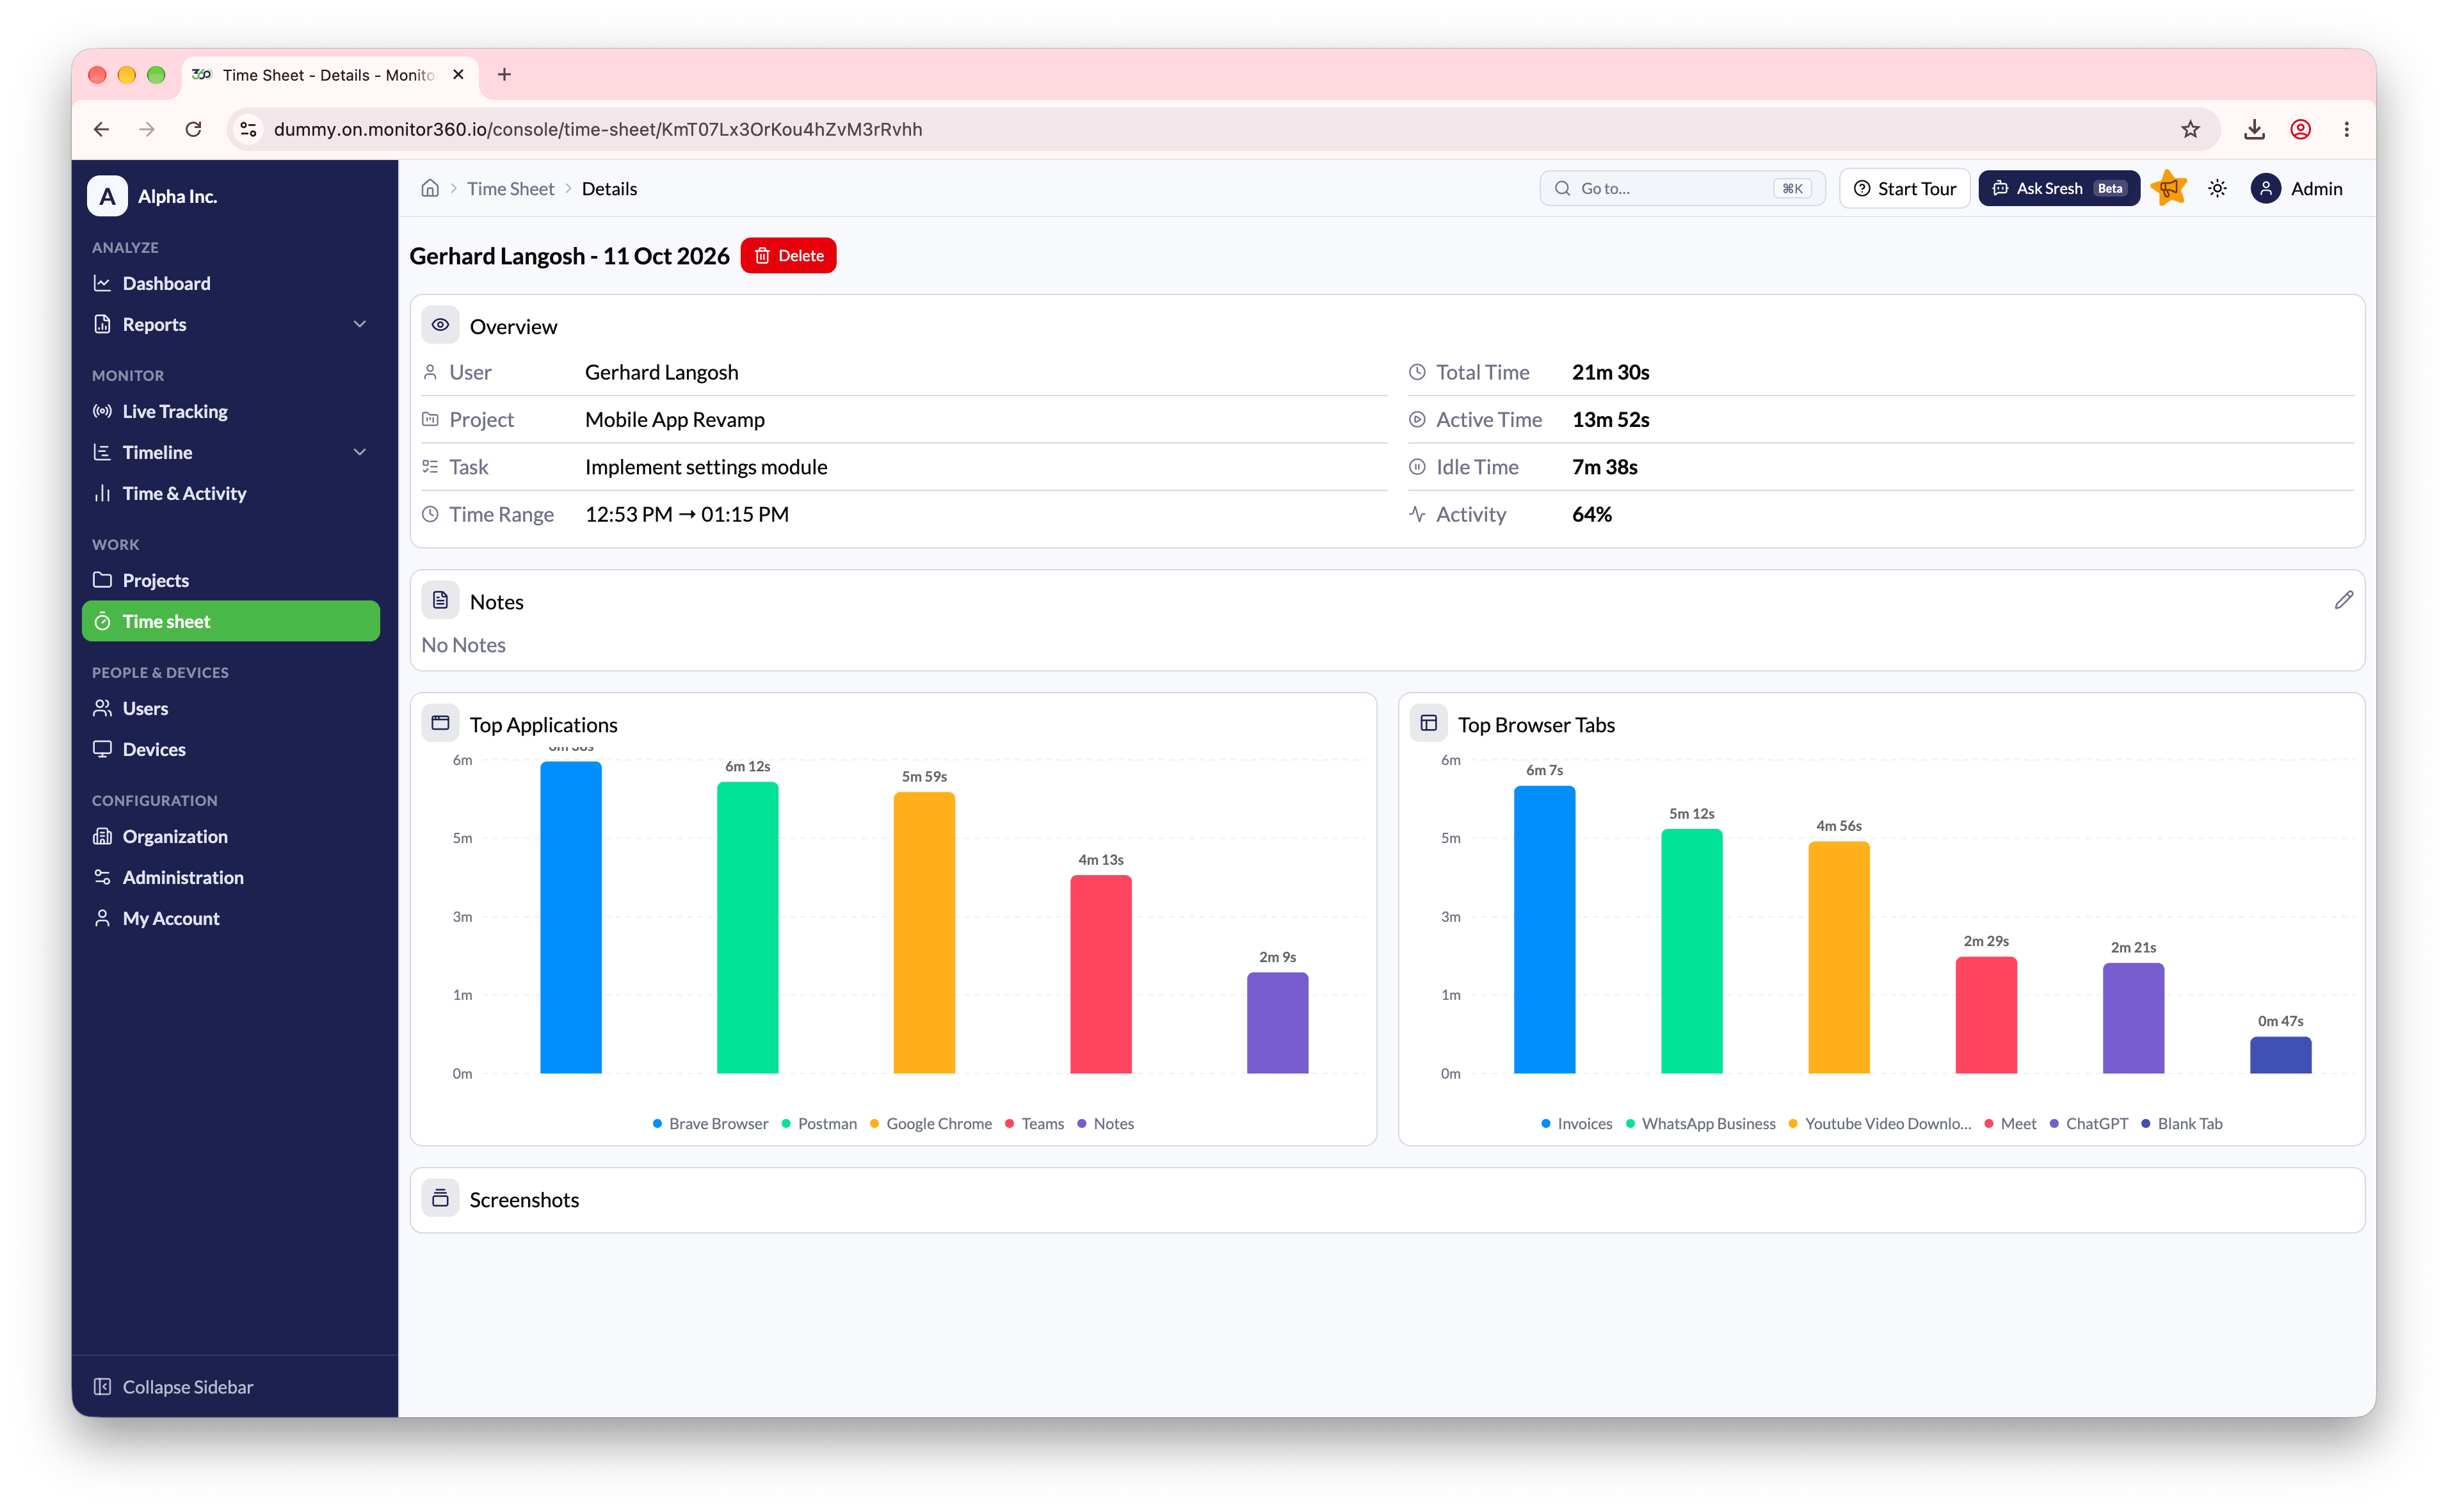The height and width of the screenshot is (1512, 2448).
Task: Open Live Tracking in sidebar
Action: coord(231,411)
